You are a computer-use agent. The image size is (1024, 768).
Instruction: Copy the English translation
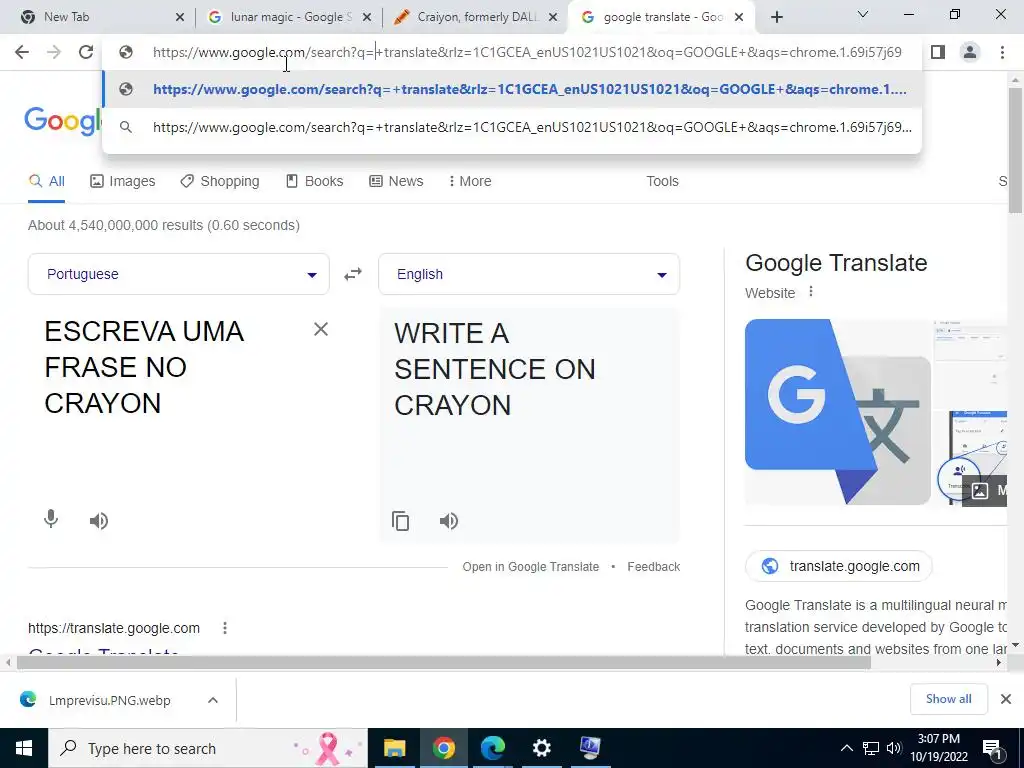(x=400, y=520)
